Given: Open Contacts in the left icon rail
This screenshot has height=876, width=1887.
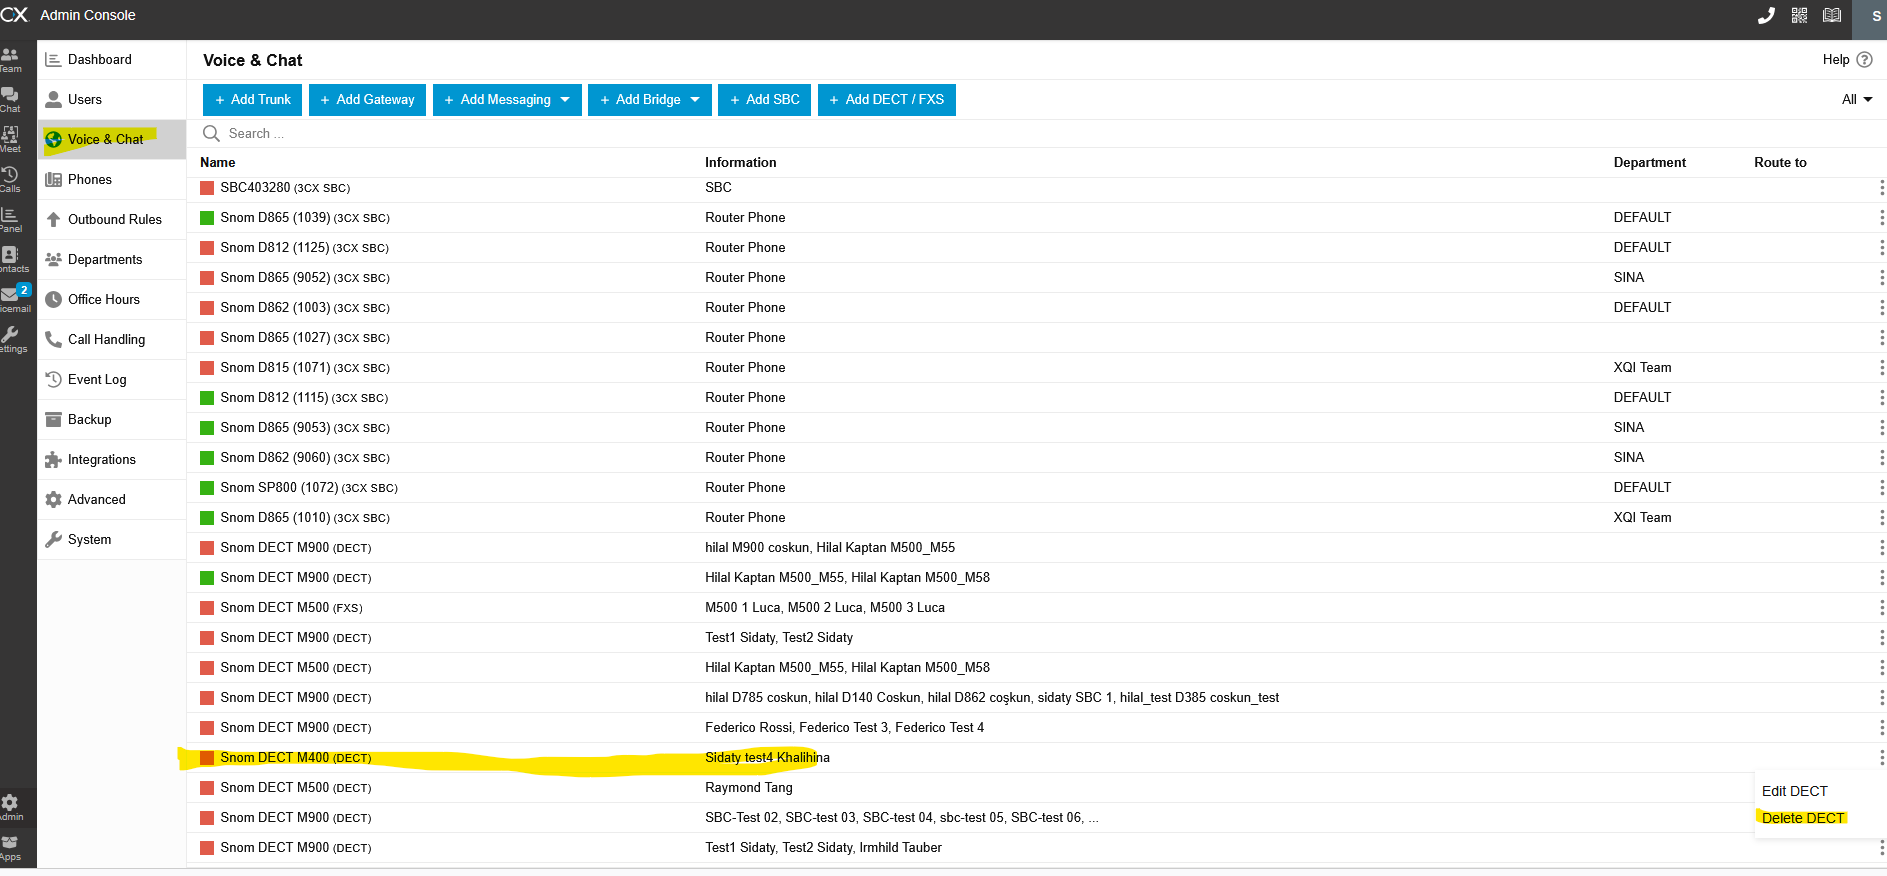Looking at the screenshot, I should pyautogui.click(x=12, y=260).
